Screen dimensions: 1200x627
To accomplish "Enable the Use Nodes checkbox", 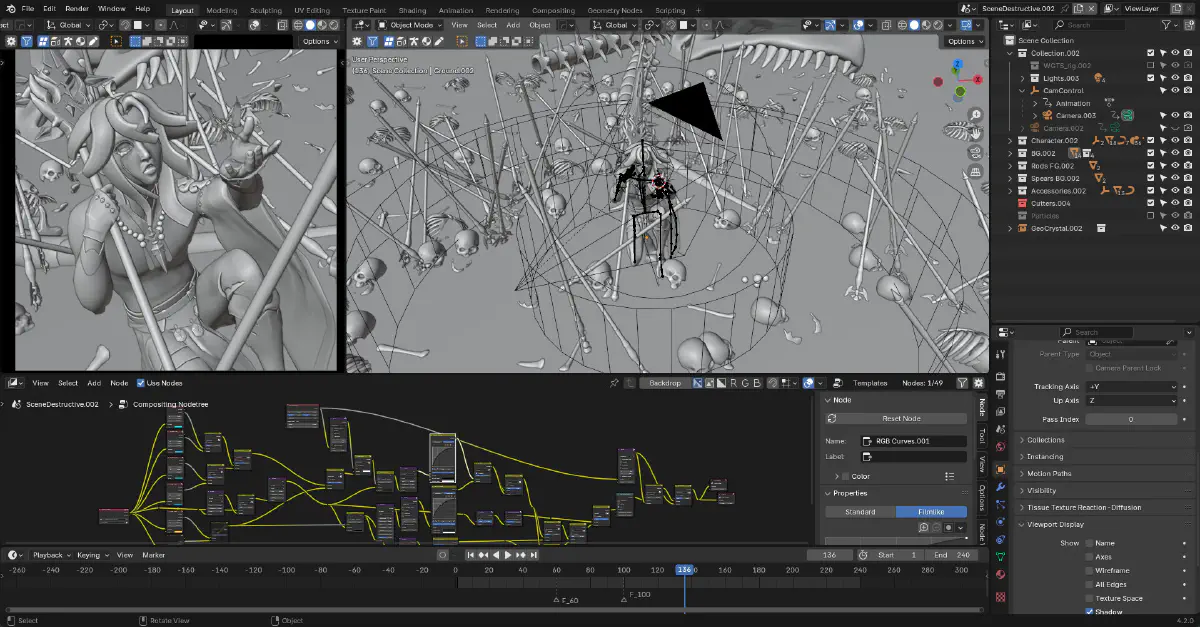I will [x=140, y=383].
